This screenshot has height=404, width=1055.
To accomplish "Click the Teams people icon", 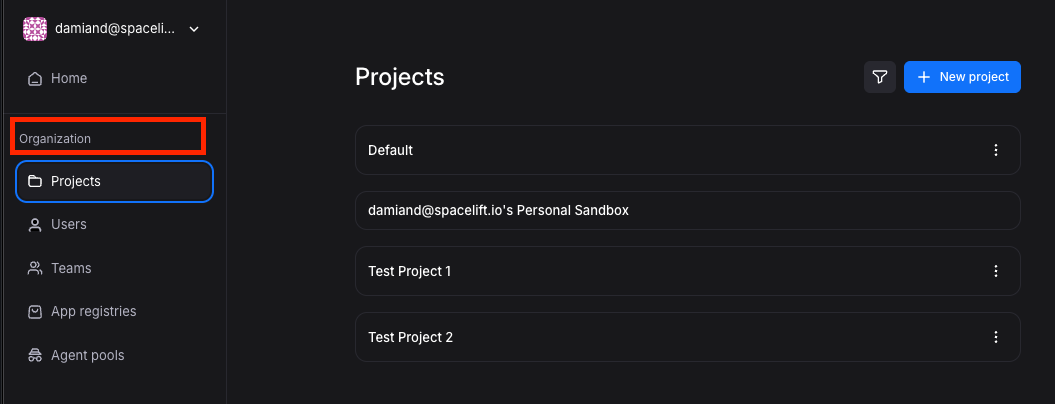I will pyautogui.click(x=35, y=269).
